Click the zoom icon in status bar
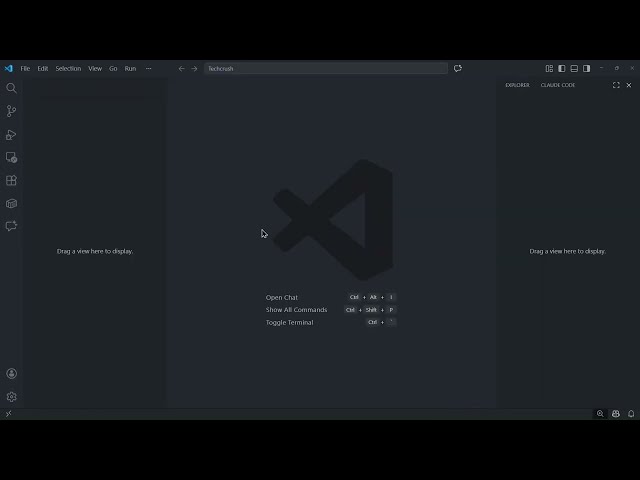The width and height of the screenshot is (640, 480). click(600, 413)
